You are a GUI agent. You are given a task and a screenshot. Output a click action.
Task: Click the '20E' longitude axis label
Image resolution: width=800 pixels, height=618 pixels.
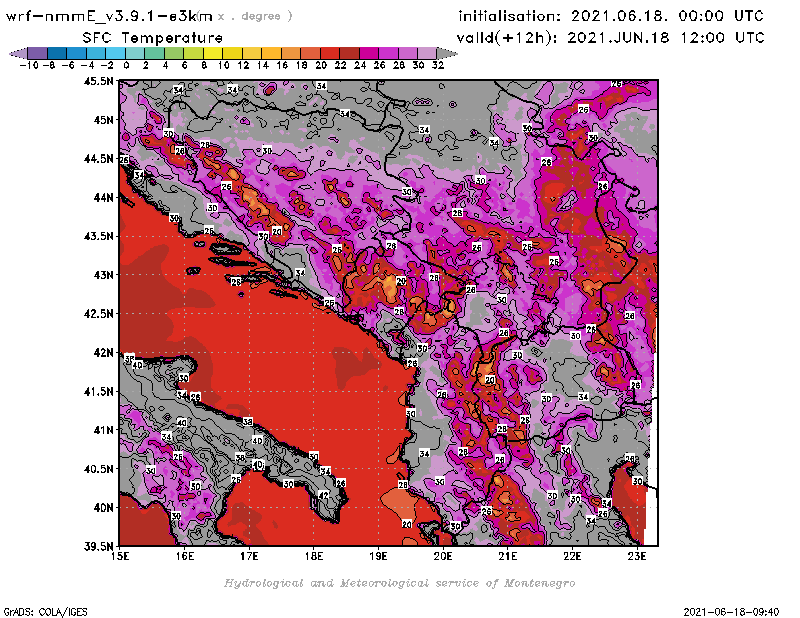point(443,556)
